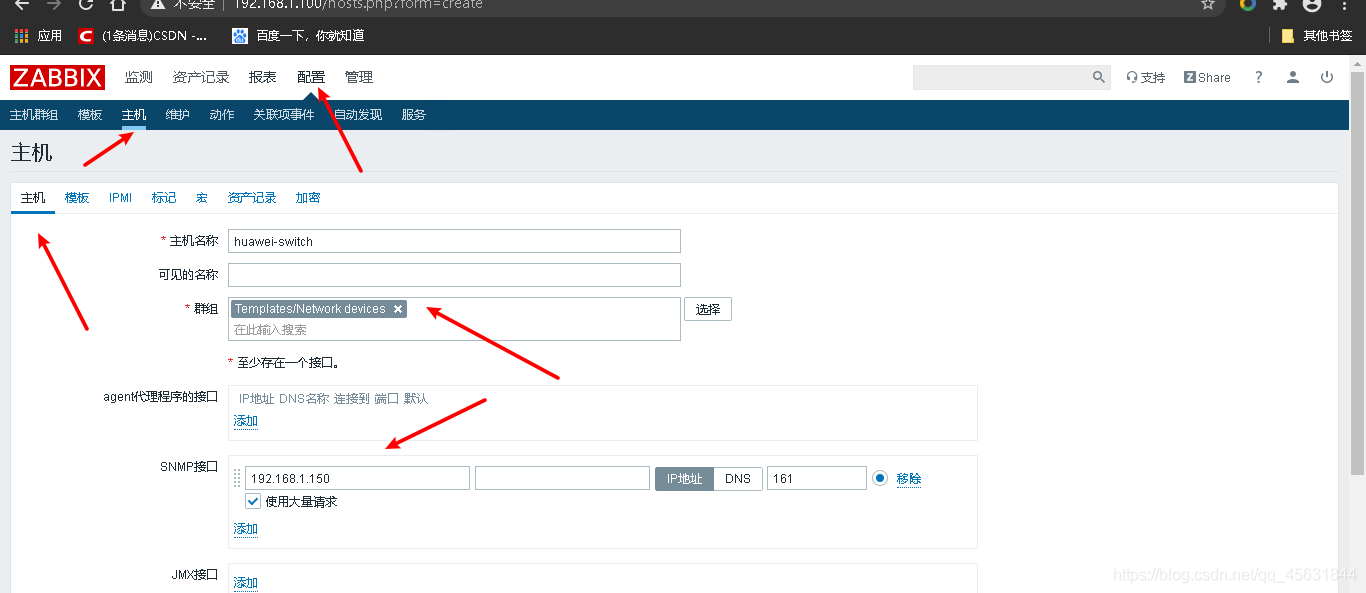The width and height of the screenshot is (1366, 593).
Task: Switch SNMP connect to IP地址
Action: tap(685, 478)
